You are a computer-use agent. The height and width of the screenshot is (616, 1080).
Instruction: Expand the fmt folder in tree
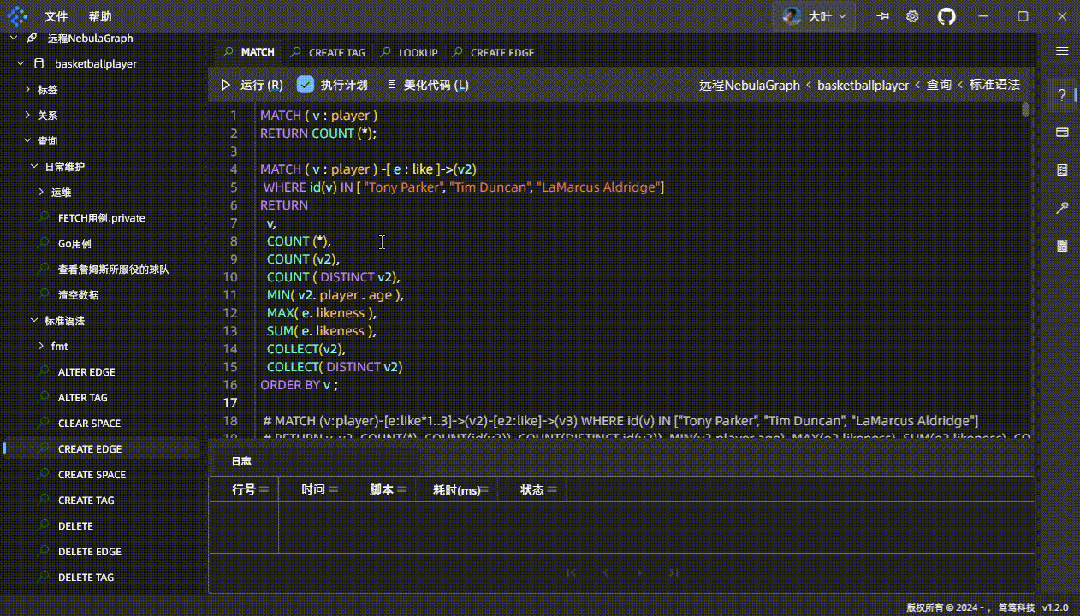point(41,346)
